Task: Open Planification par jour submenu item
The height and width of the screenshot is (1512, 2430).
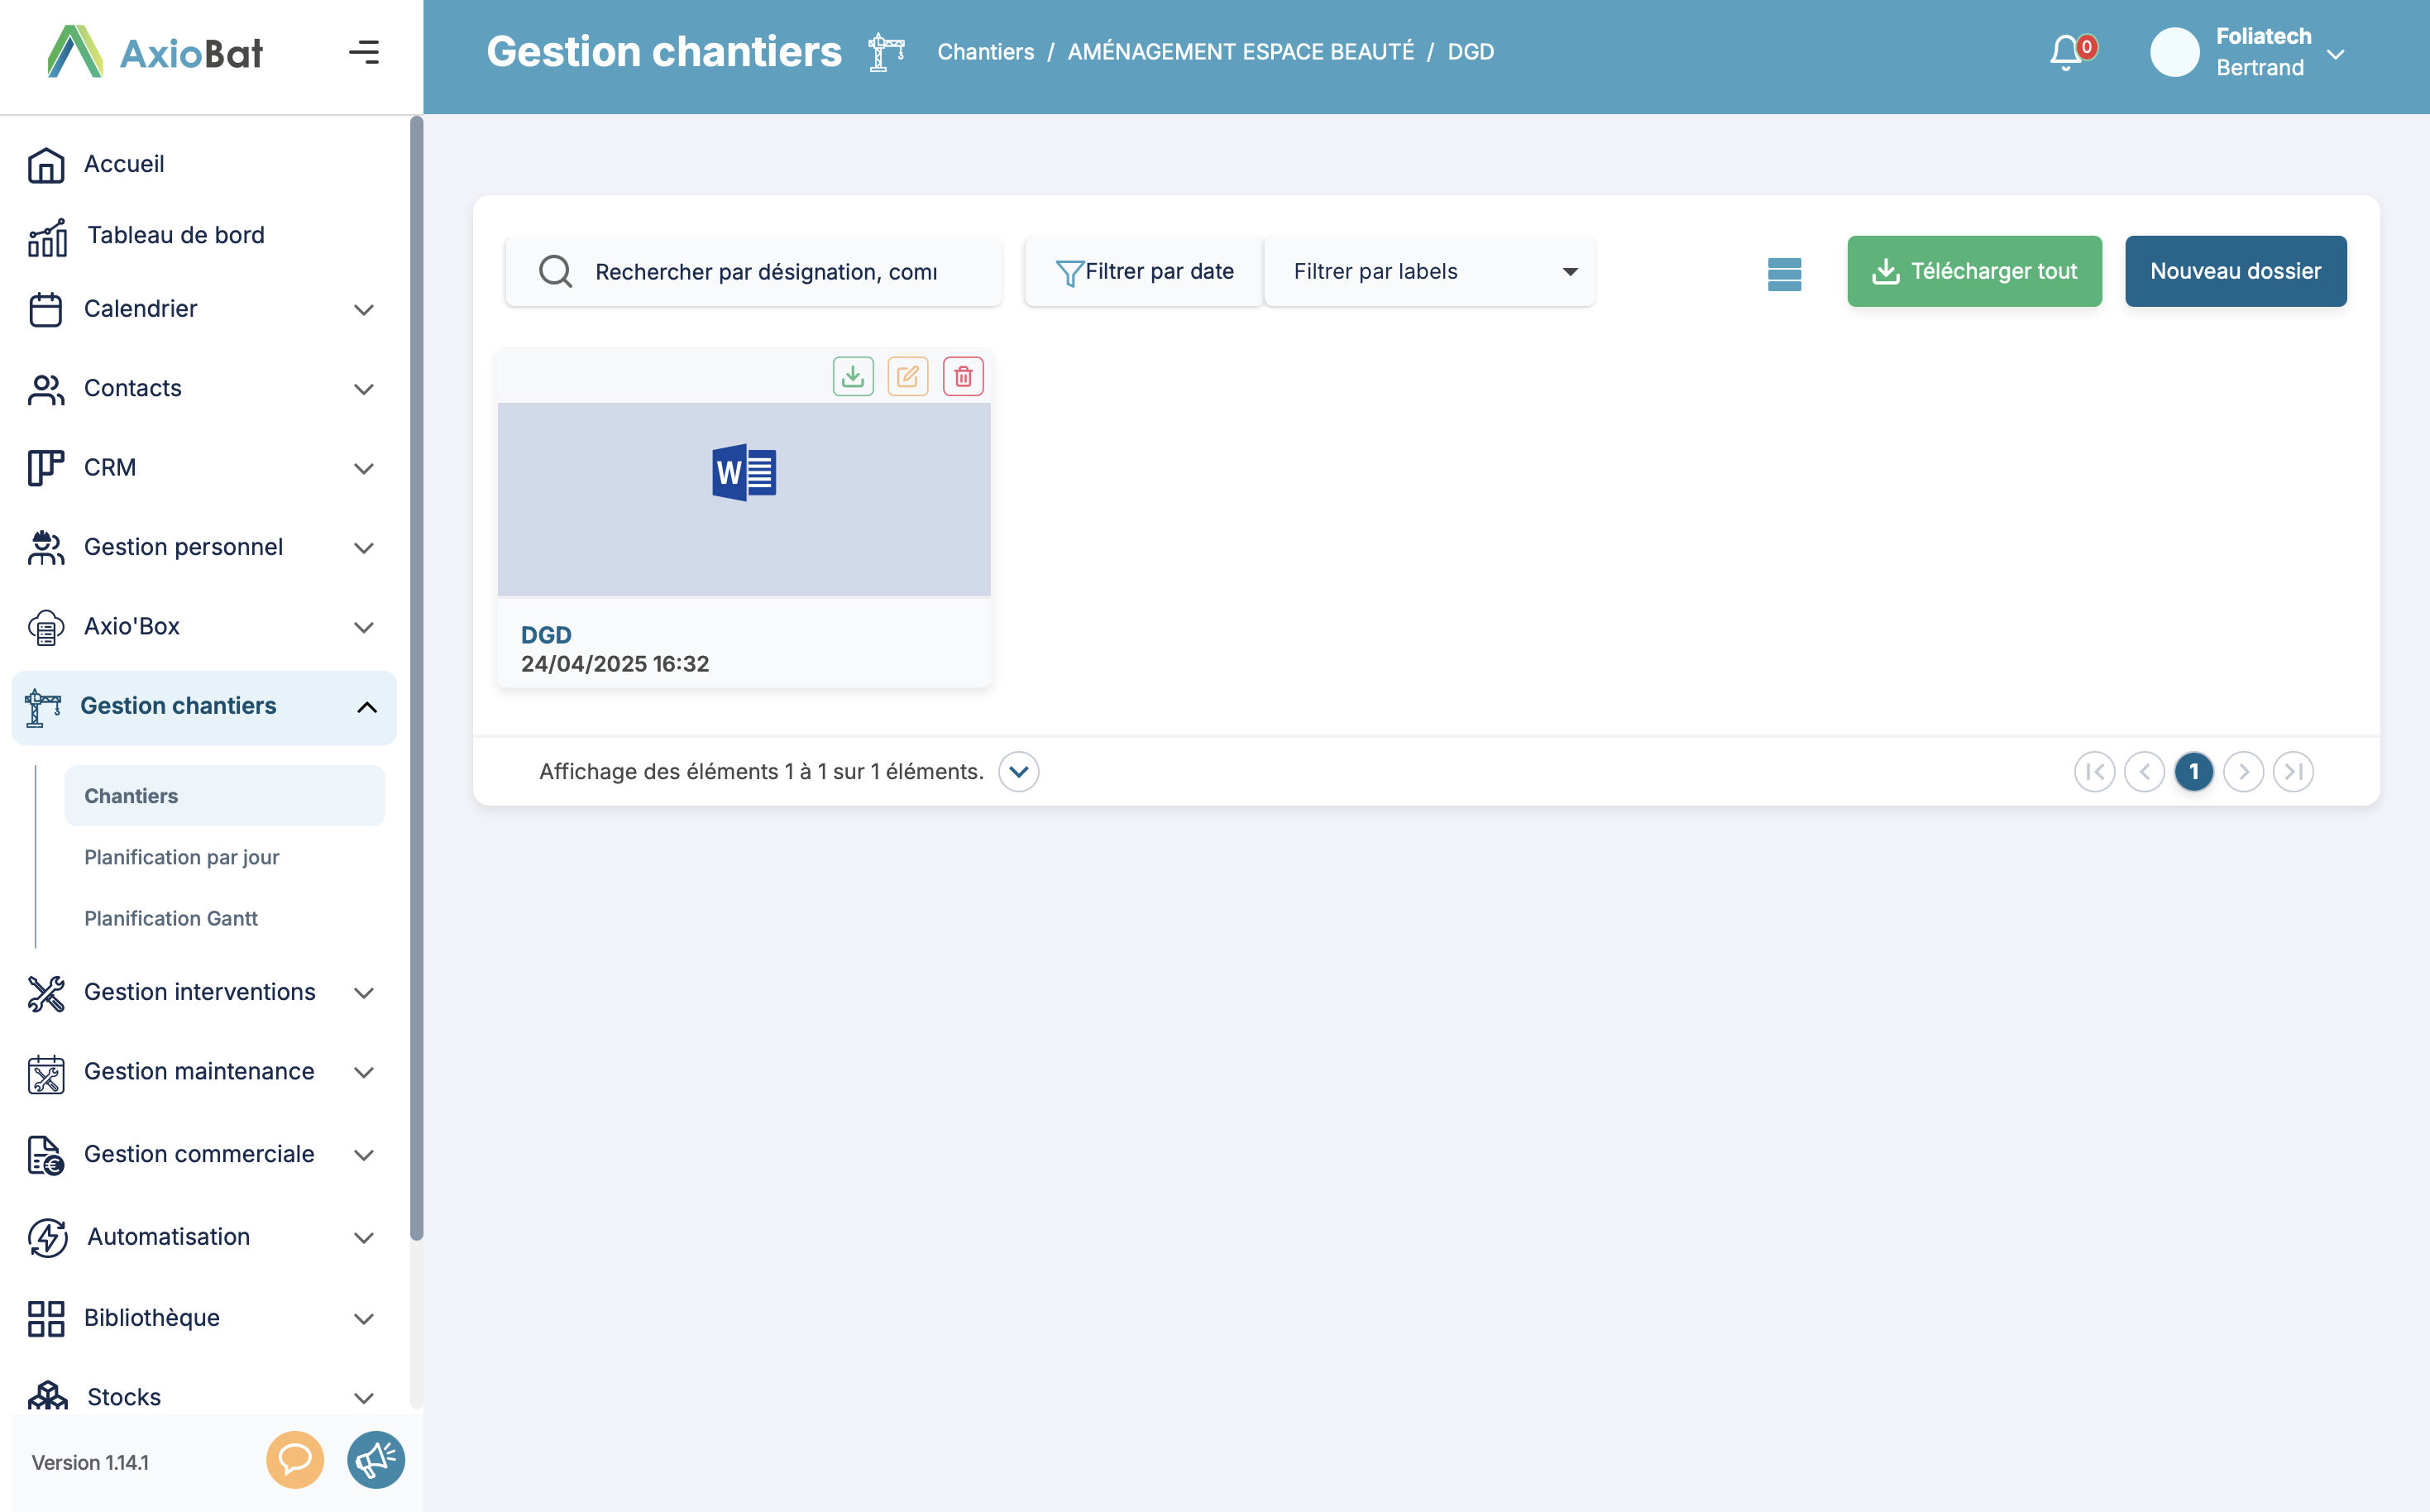Action: [182, 857]
